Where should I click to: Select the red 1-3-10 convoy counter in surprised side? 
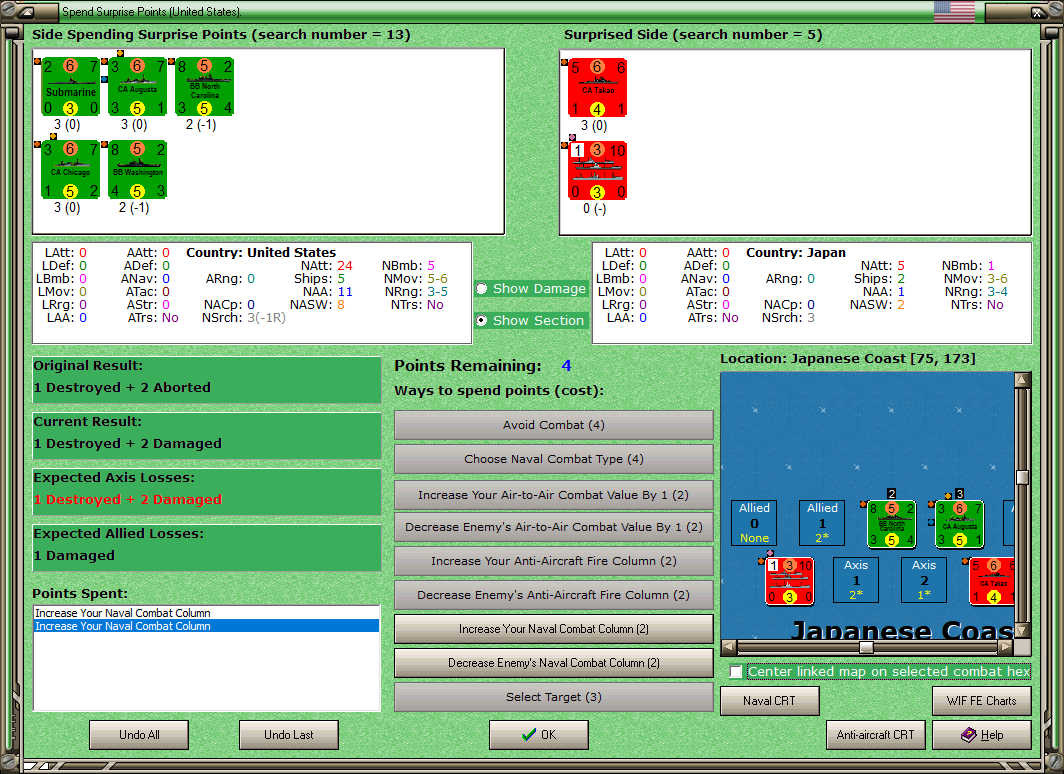pyautogui.click(x=597, y=171)
